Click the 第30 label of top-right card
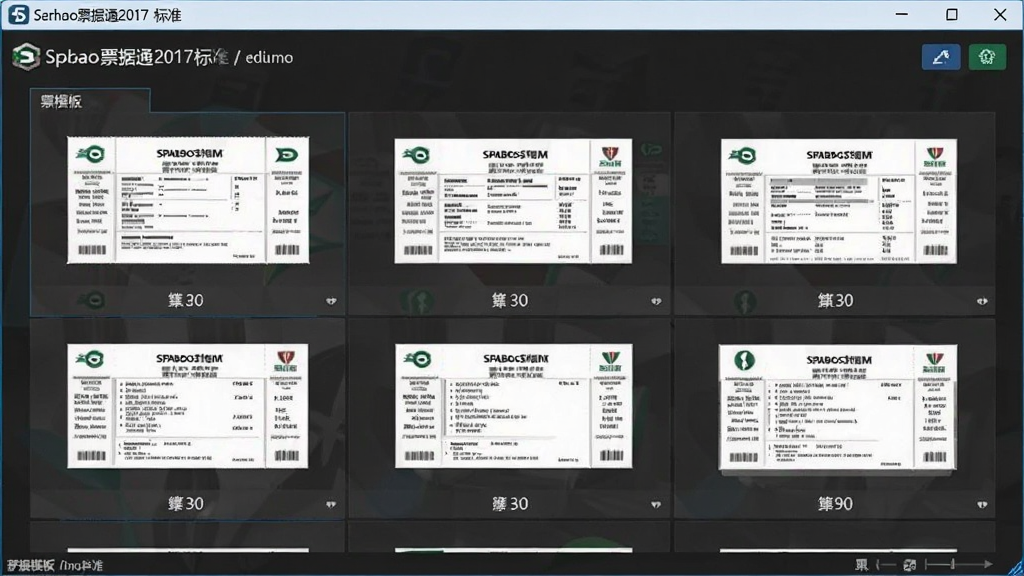Image resolution: width=1024 pixels, height=576 pixels. point(835,300)
